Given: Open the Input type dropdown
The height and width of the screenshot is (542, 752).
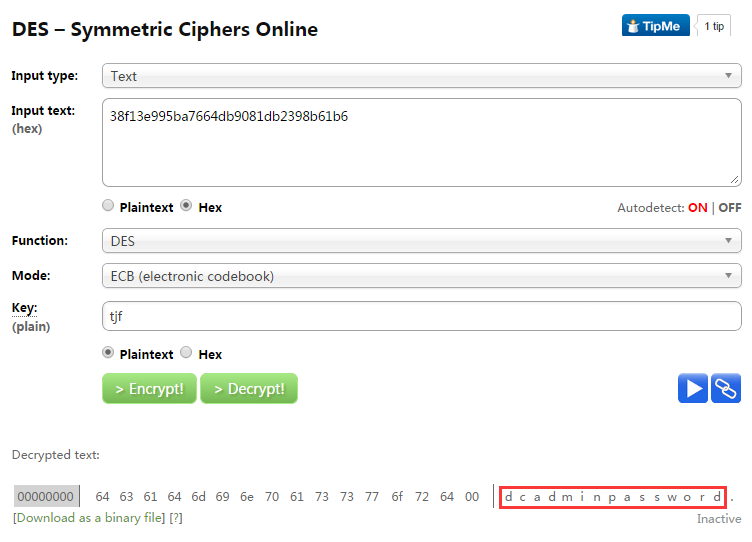Looking at the screenshot, I should pyautogui.click(x=422, y=76).
